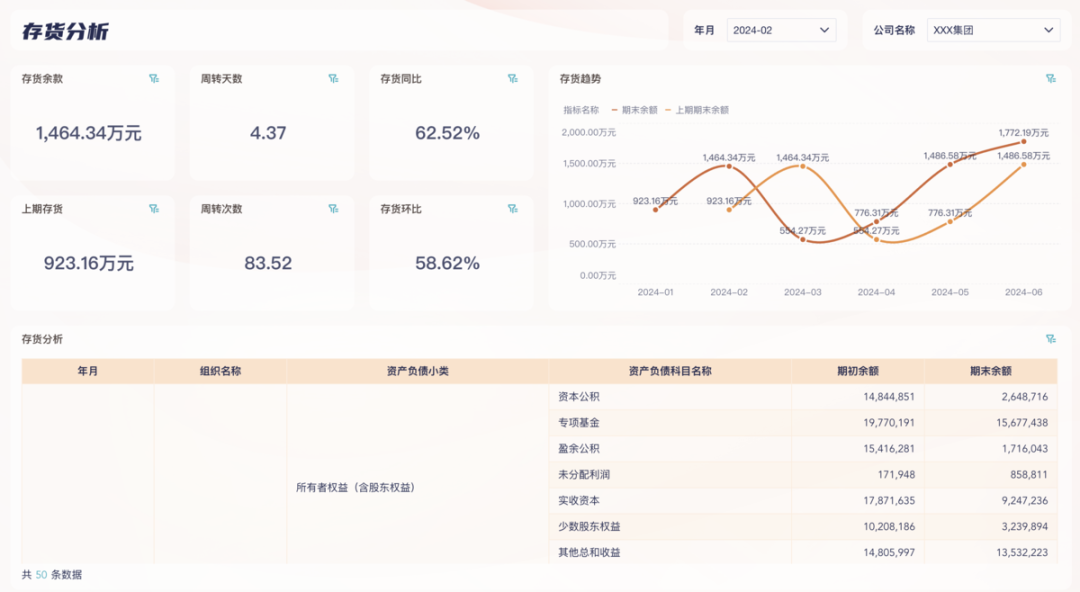Open the 年月 dropdown showing 2024-02

pos(780,30)
